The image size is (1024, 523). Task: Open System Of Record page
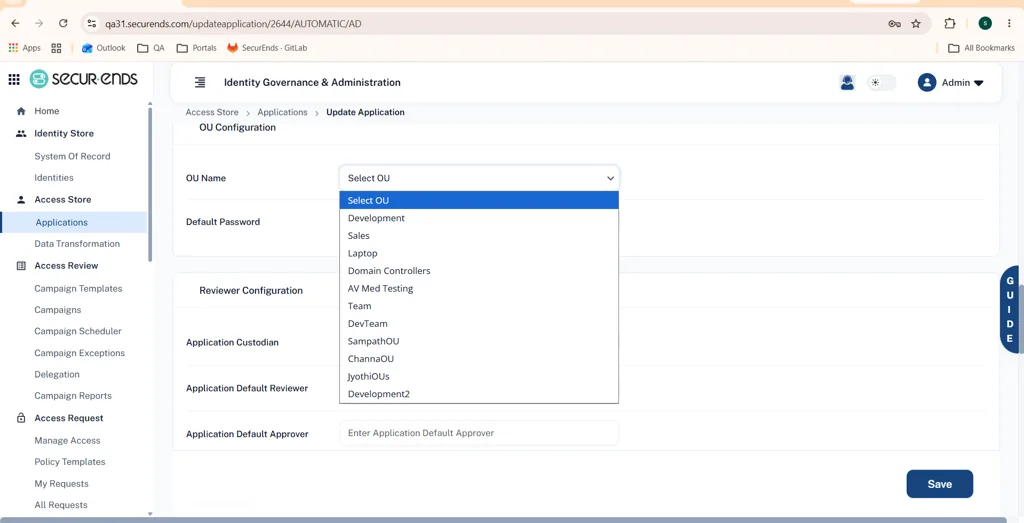pos(72,156)
